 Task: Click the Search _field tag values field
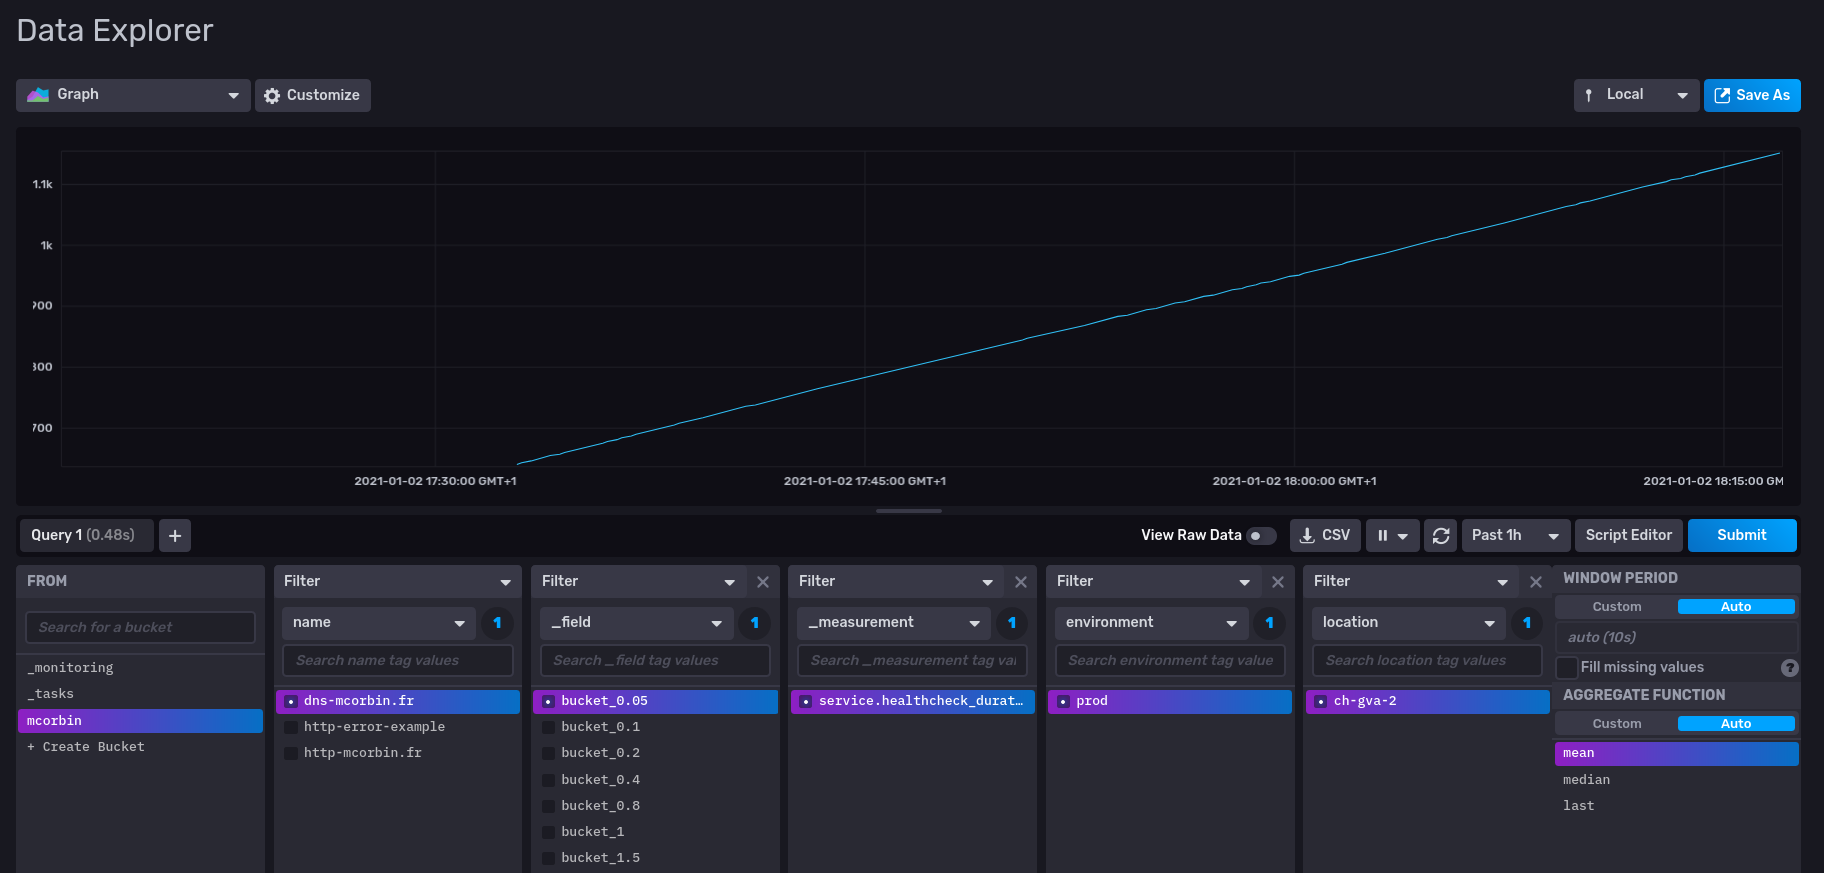[655, 661]
